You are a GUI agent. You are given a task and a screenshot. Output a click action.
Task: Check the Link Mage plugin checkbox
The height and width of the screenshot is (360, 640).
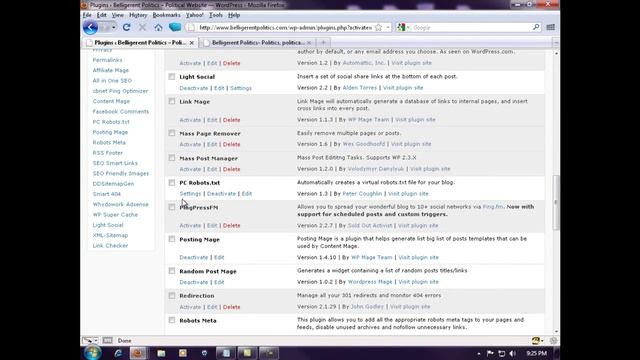tap(172, 101)
